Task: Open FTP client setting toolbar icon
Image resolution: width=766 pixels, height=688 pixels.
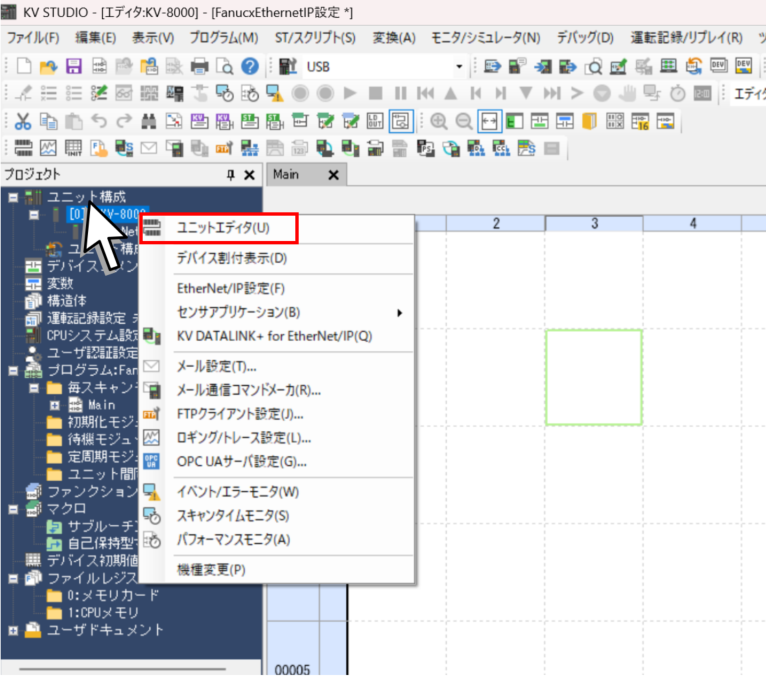Action: (x=224, y=148)
